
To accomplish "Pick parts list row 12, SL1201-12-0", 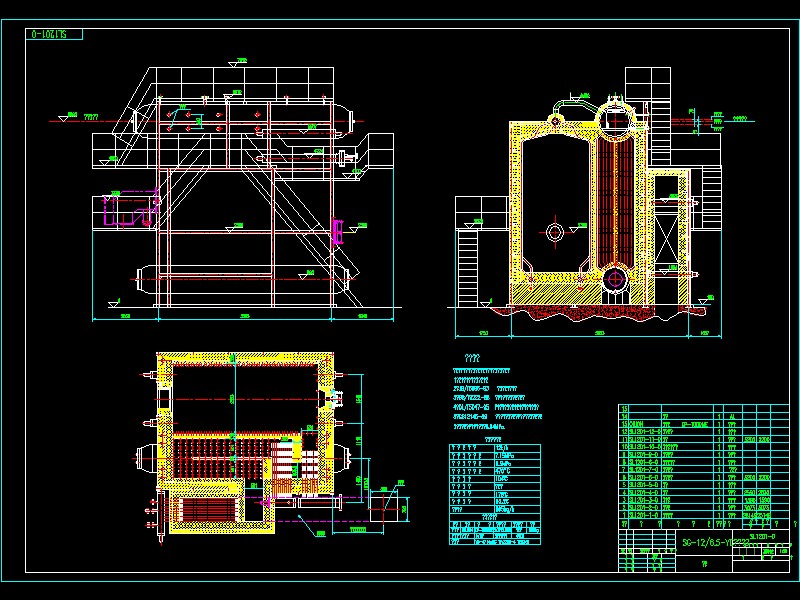I will pyautogui.click(x=704, y=432).
